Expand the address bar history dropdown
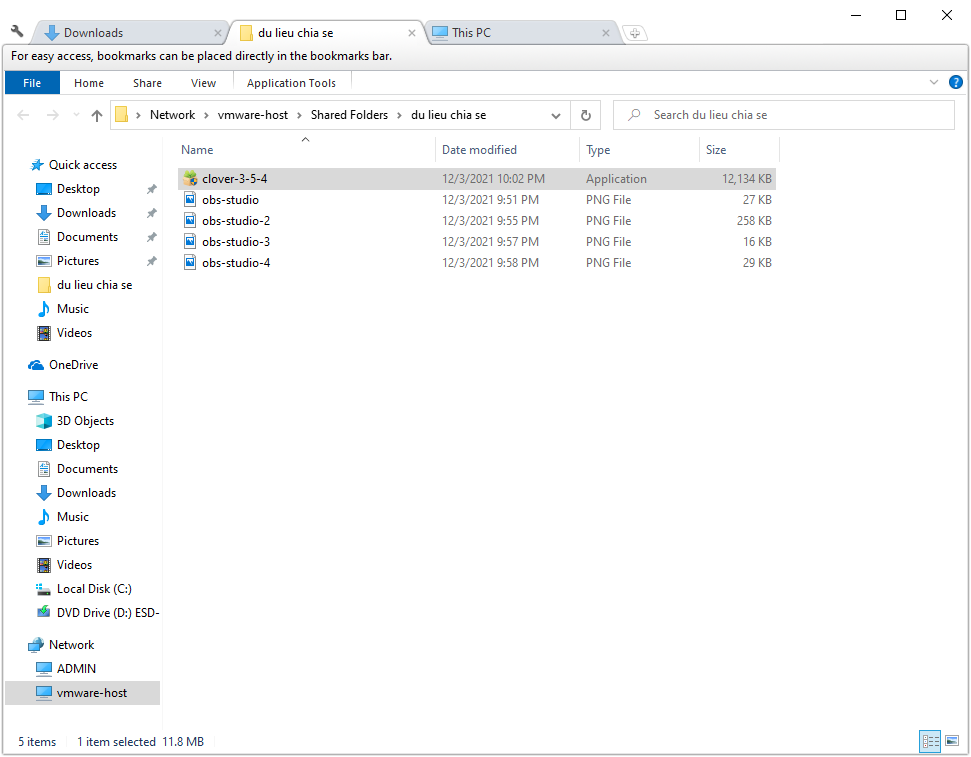The image size is (971, 757). (x=556, y=115)
